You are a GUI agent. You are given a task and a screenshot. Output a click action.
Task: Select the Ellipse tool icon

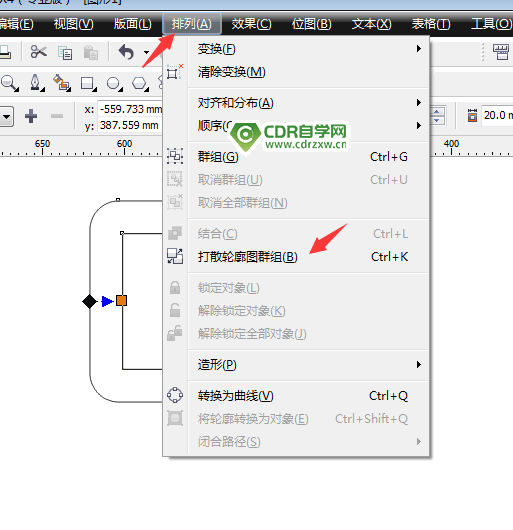[x=114, y=83]
